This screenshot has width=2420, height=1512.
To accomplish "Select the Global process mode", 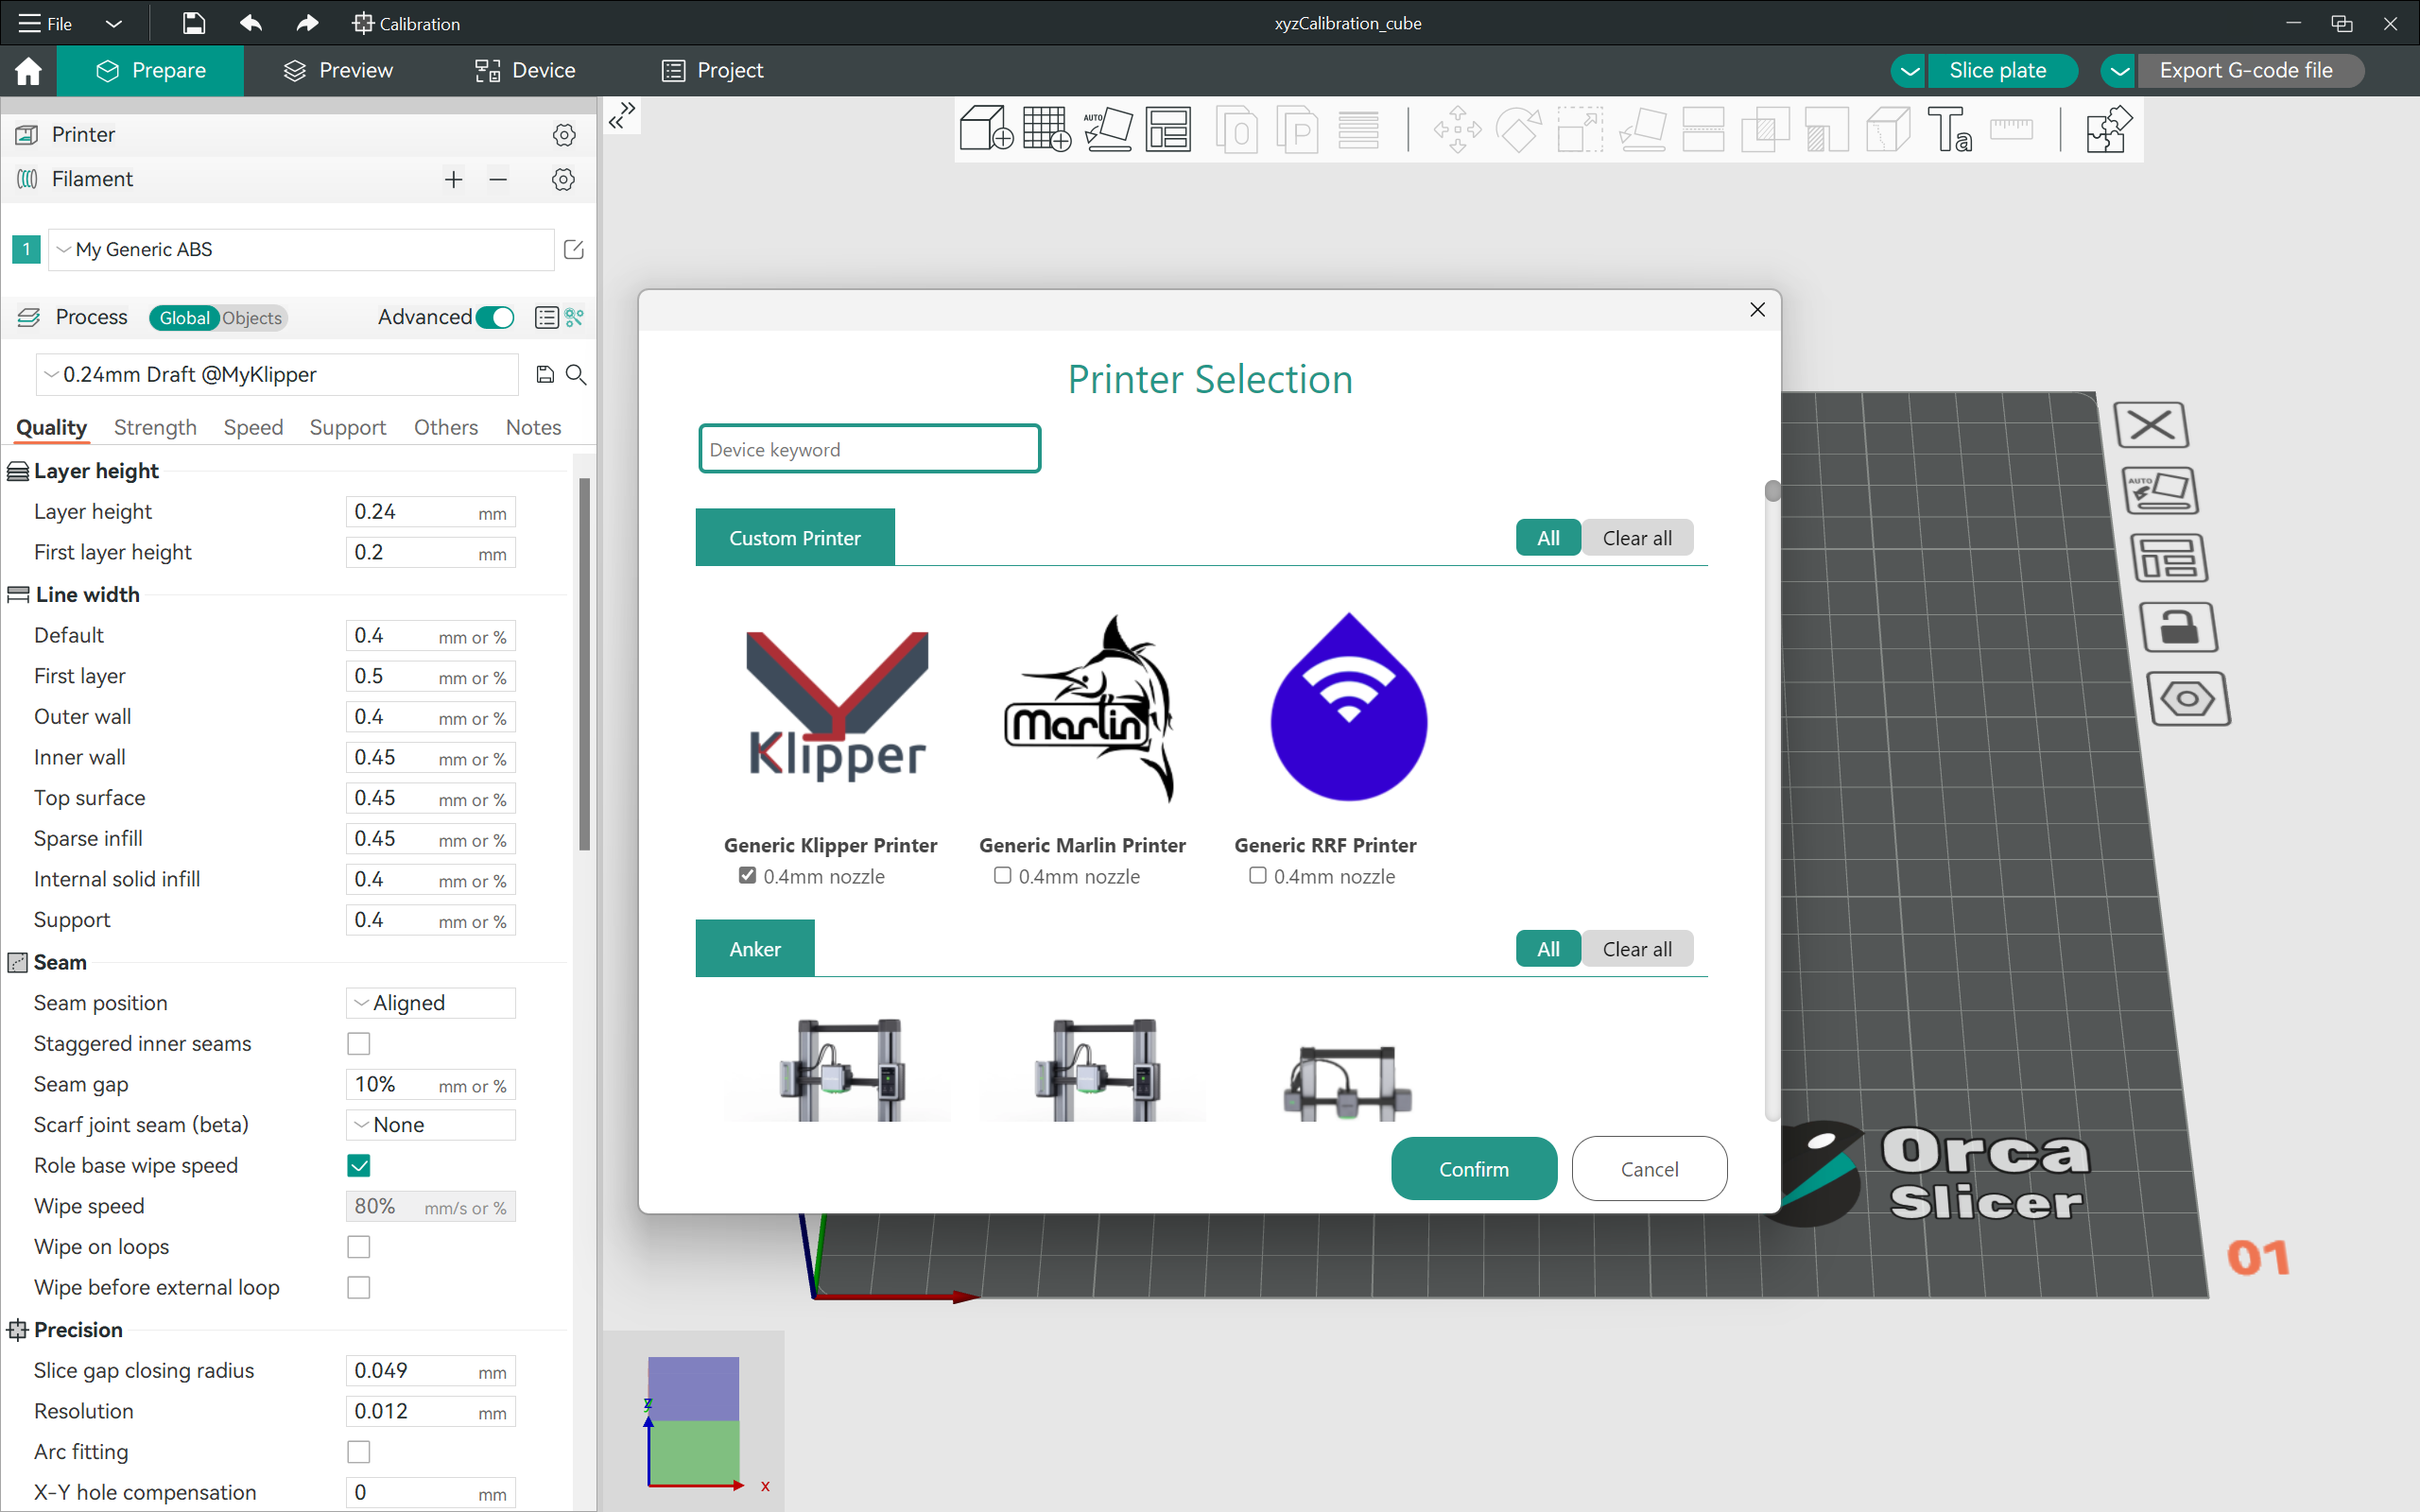I will pyautogui.click(x=184, y=318).
